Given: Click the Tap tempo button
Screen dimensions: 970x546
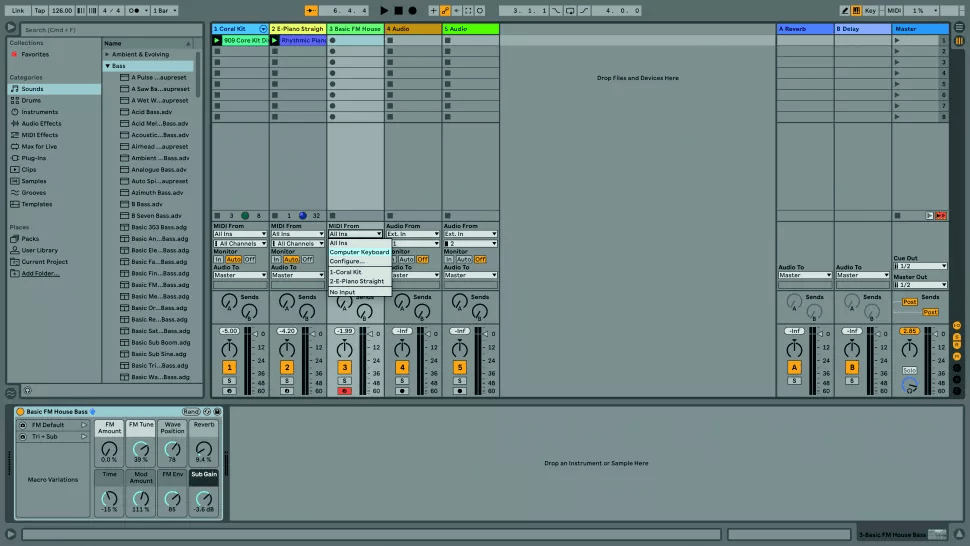Looking at the screenshot, I should (x=39, y=10).
